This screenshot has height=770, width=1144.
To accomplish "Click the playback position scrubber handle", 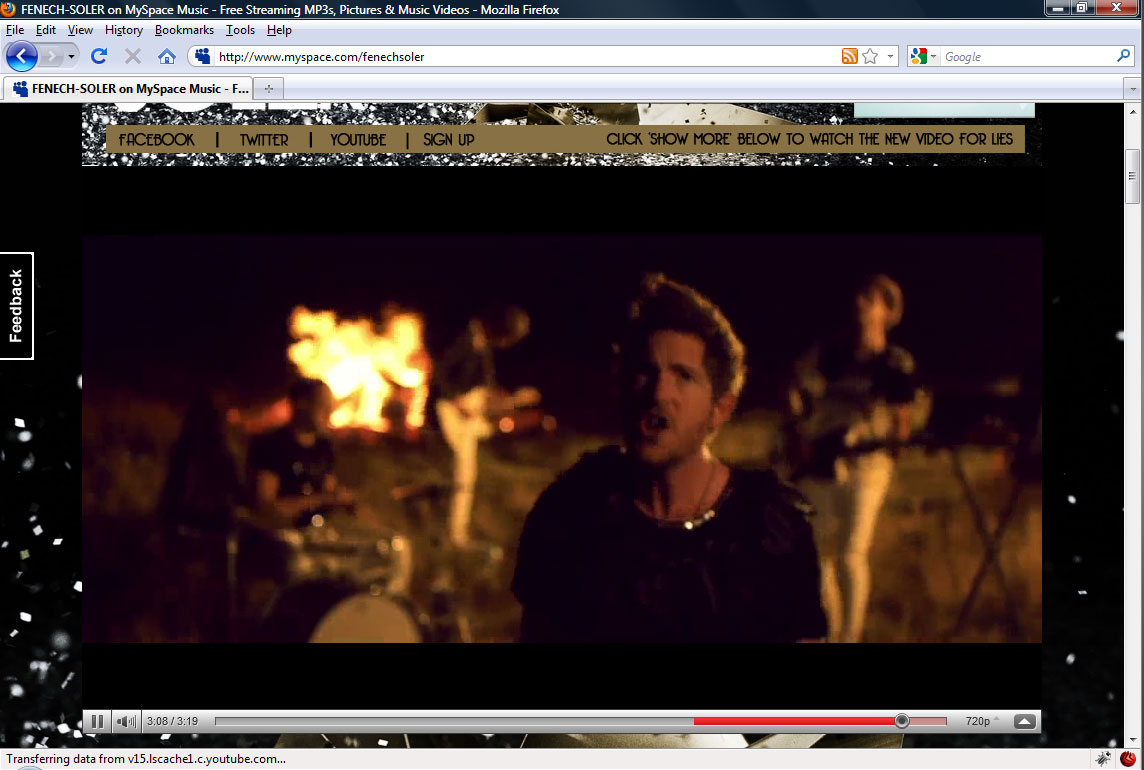I will [902, 721].
